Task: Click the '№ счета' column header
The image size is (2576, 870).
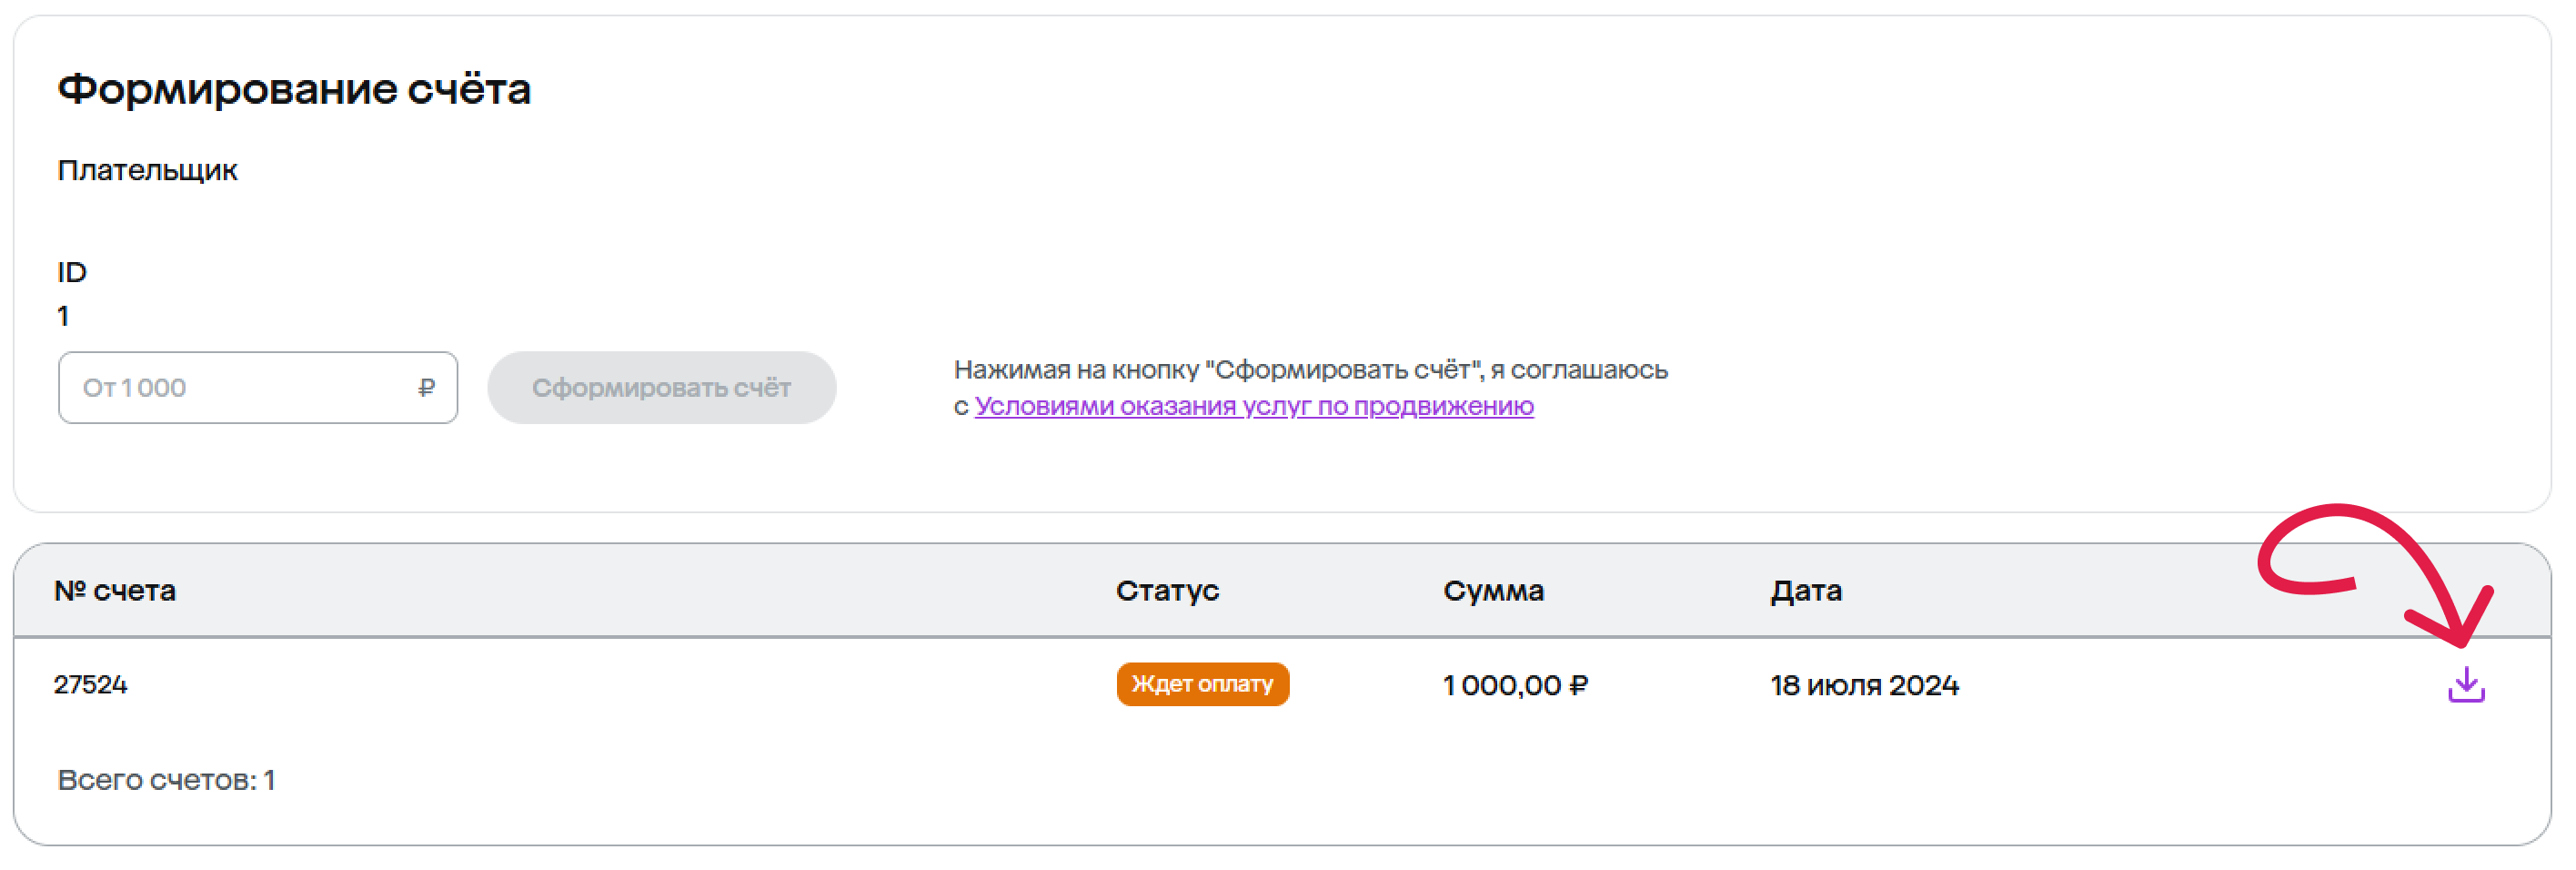Action: [x=115, y=591]
